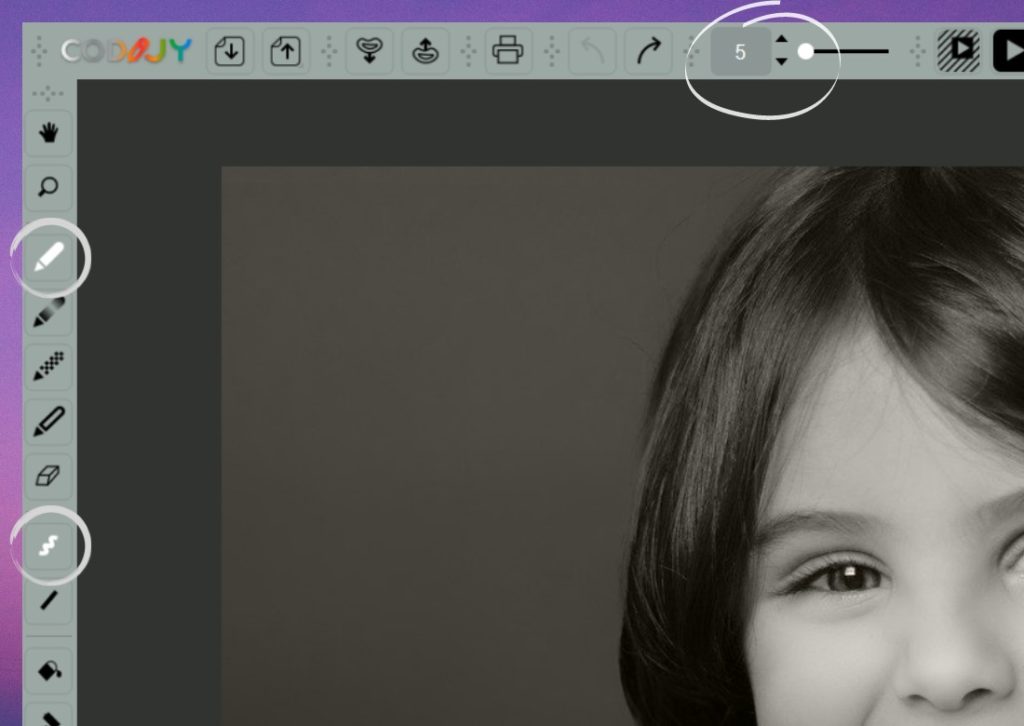Select the highlighted Pen tool
Image resolution: width=1024 pixels, height=726 pixels.
(47, 258)
